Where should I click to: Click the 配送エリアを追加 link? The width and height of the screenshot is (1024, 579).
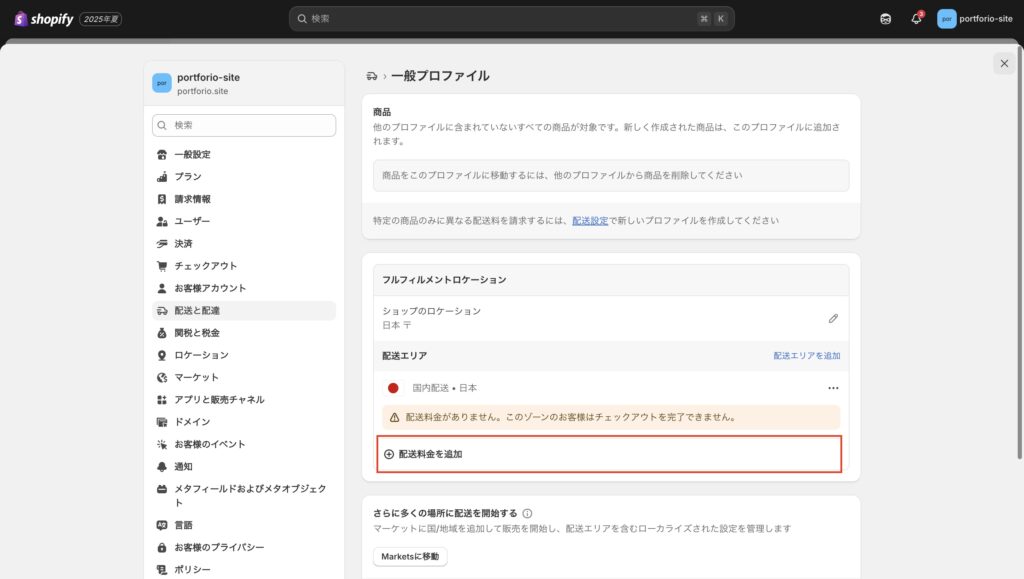[806, 356]
